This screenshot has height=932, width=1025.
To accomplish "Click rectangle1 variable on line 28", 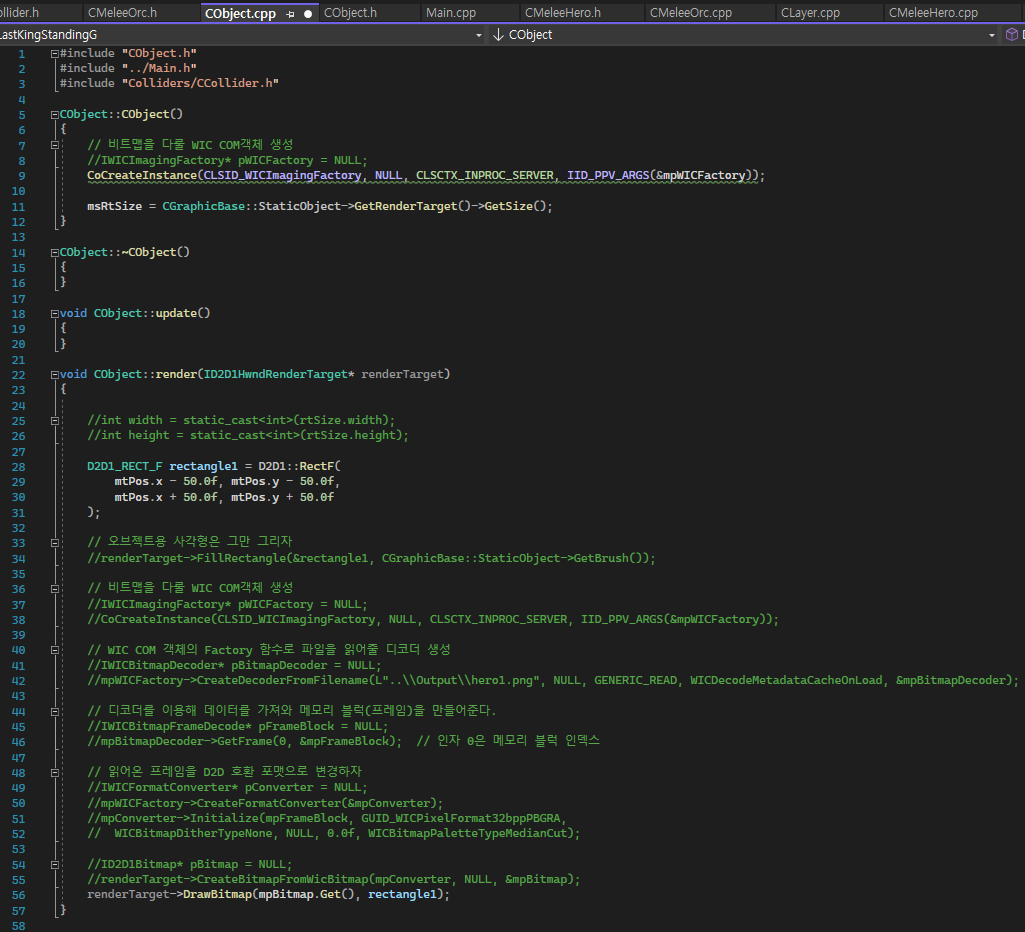I will click(203, 466).
